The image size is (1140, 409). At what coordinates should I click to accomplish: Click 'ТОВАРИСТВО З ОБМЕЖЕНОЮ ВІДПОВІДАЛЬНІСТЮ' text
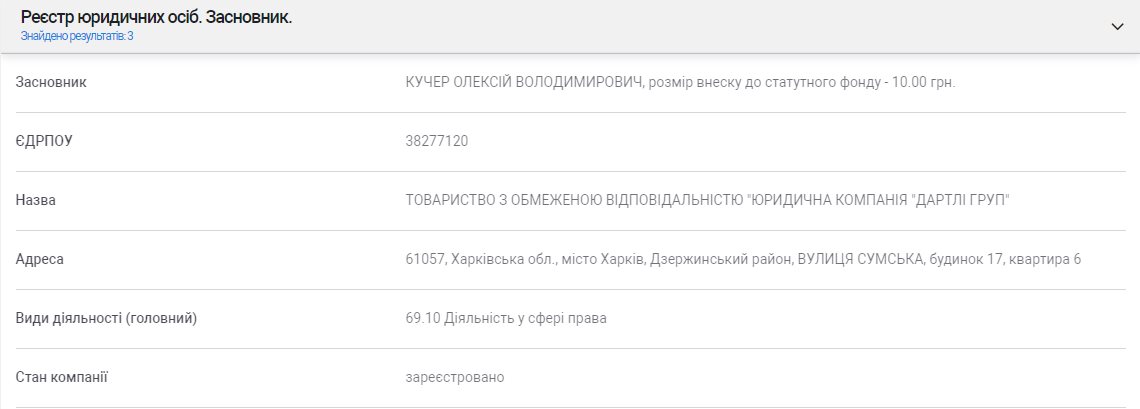[574, 200]
